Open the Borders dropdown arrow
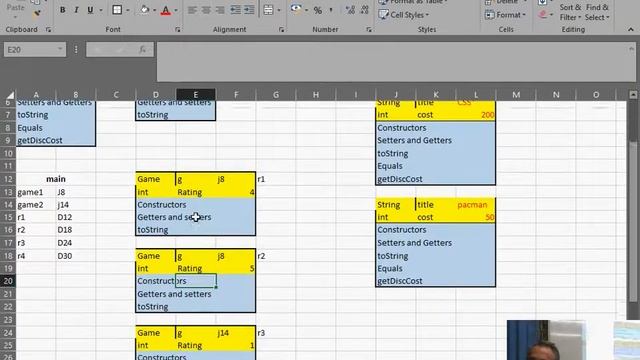Image resolution: width=640 pixels, height=360 pixels. [128, 10]
